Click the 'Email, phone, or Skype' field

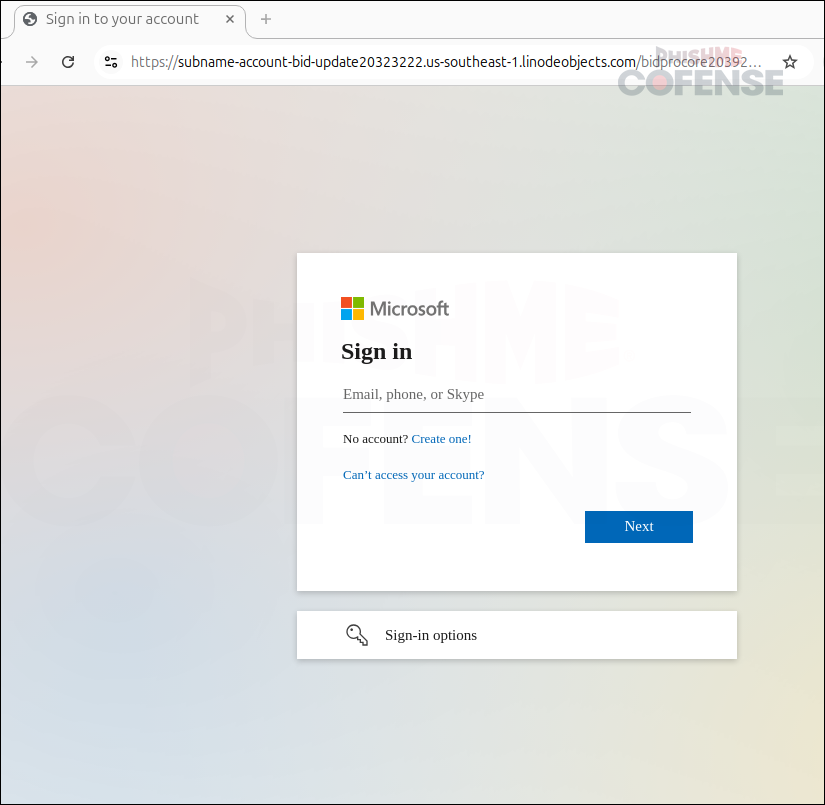[516, 395]
